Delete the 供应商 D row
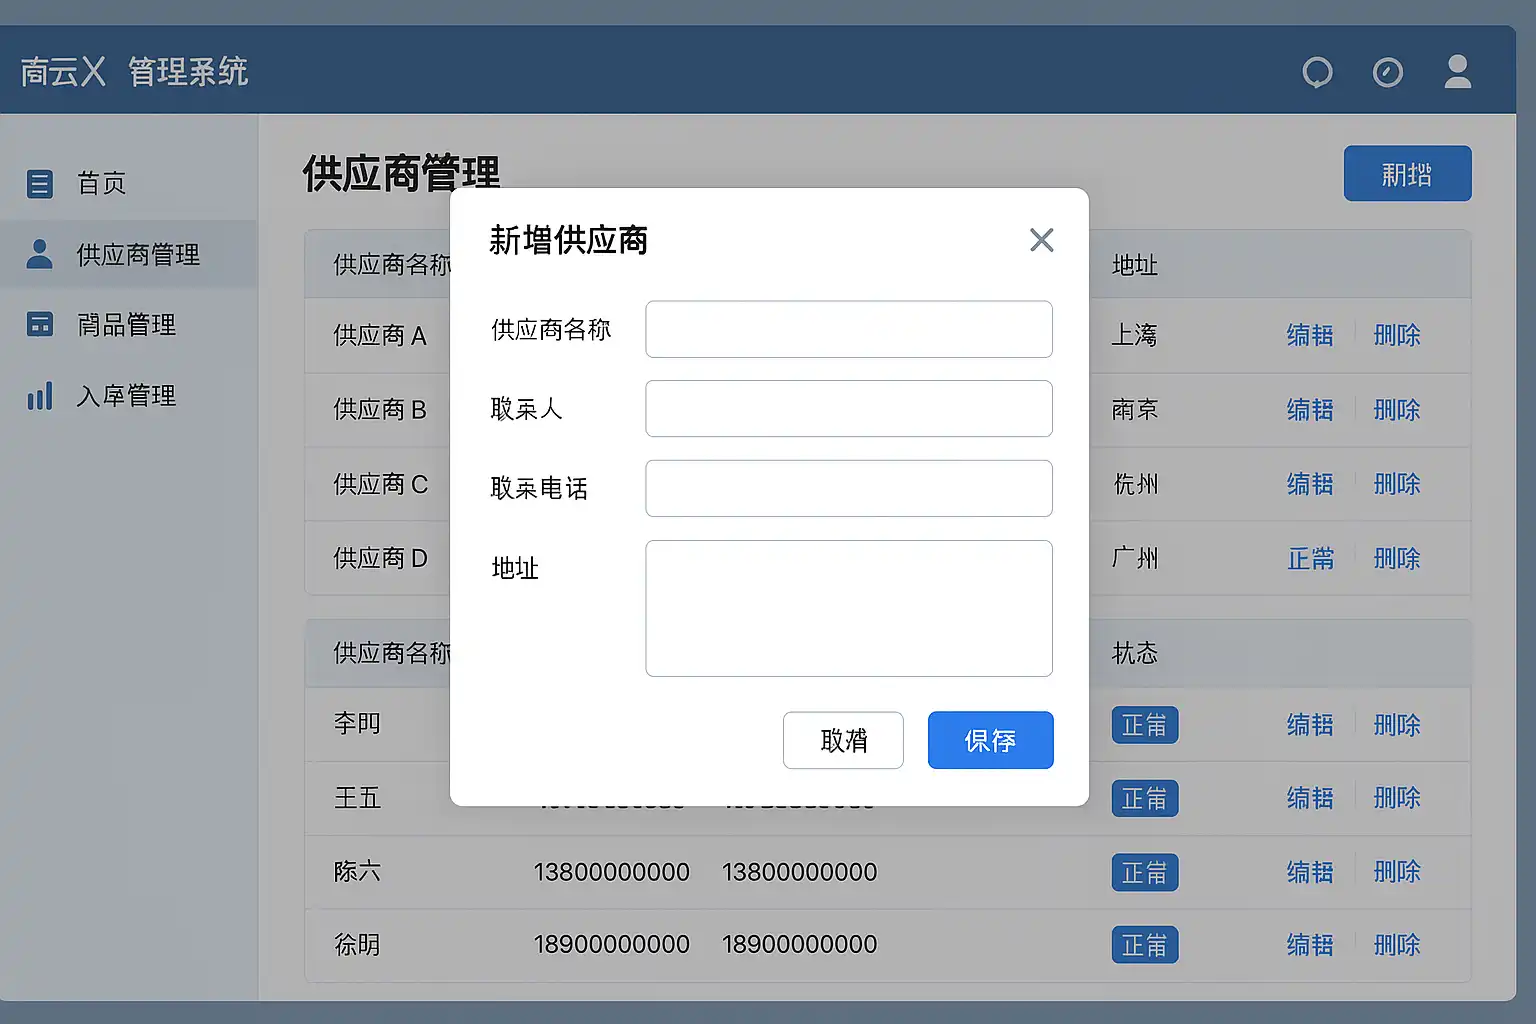This screenshot has width=1536, height=1024. point(1397,558)
